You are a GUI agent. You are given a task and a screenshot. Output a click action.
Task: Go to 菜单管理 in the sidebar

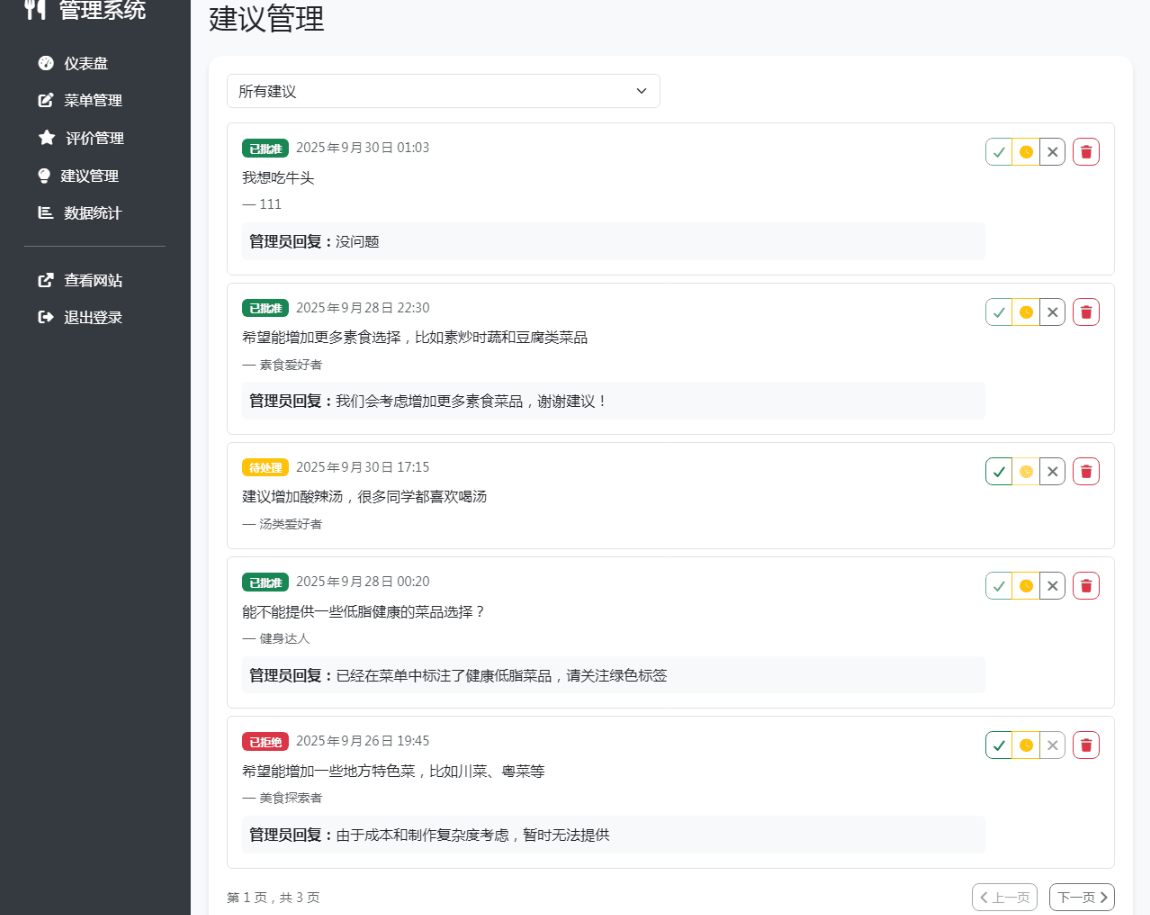(92, 100)
